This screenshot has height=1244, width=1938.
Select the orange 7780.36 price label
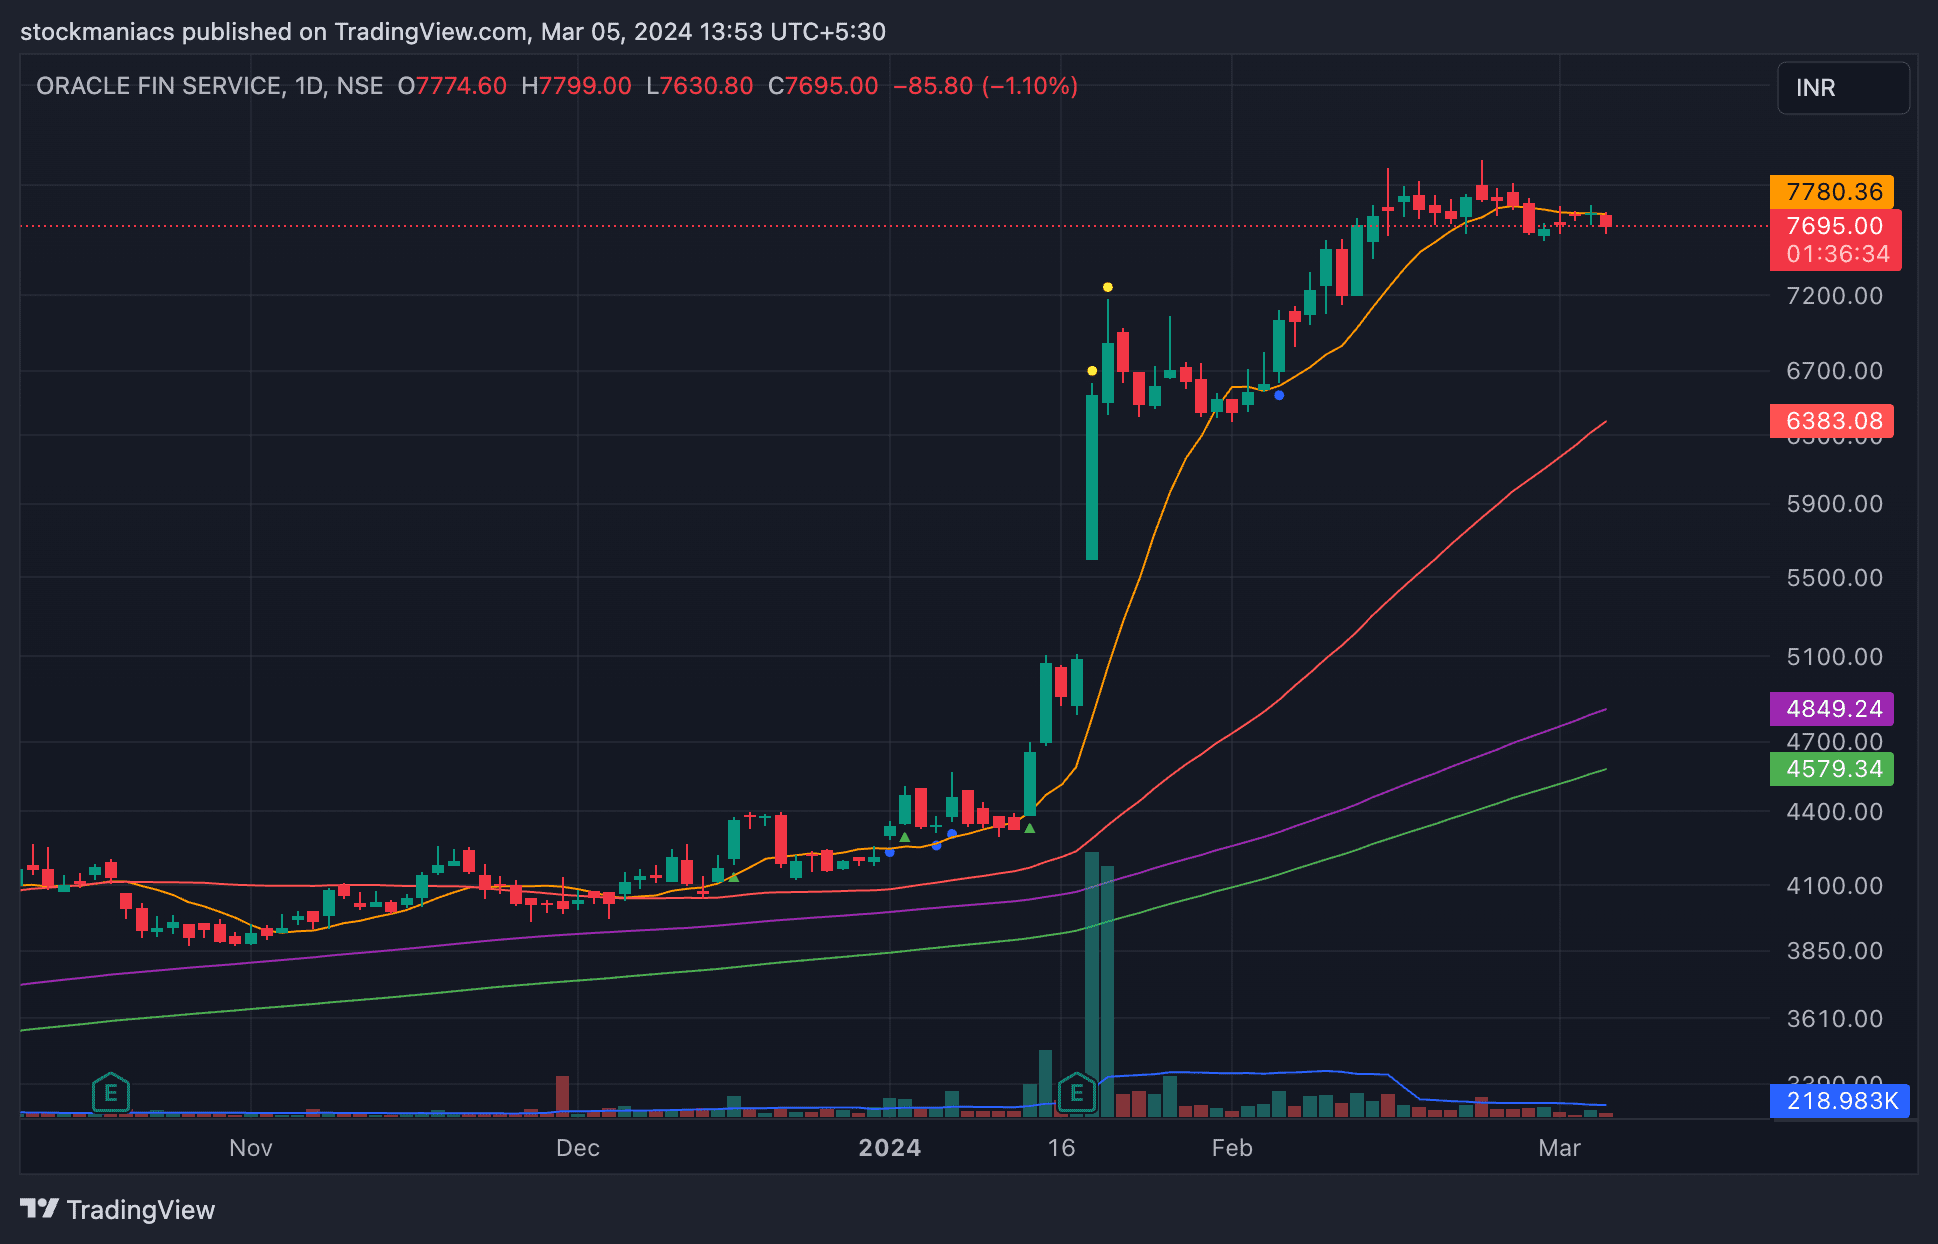1833,191
